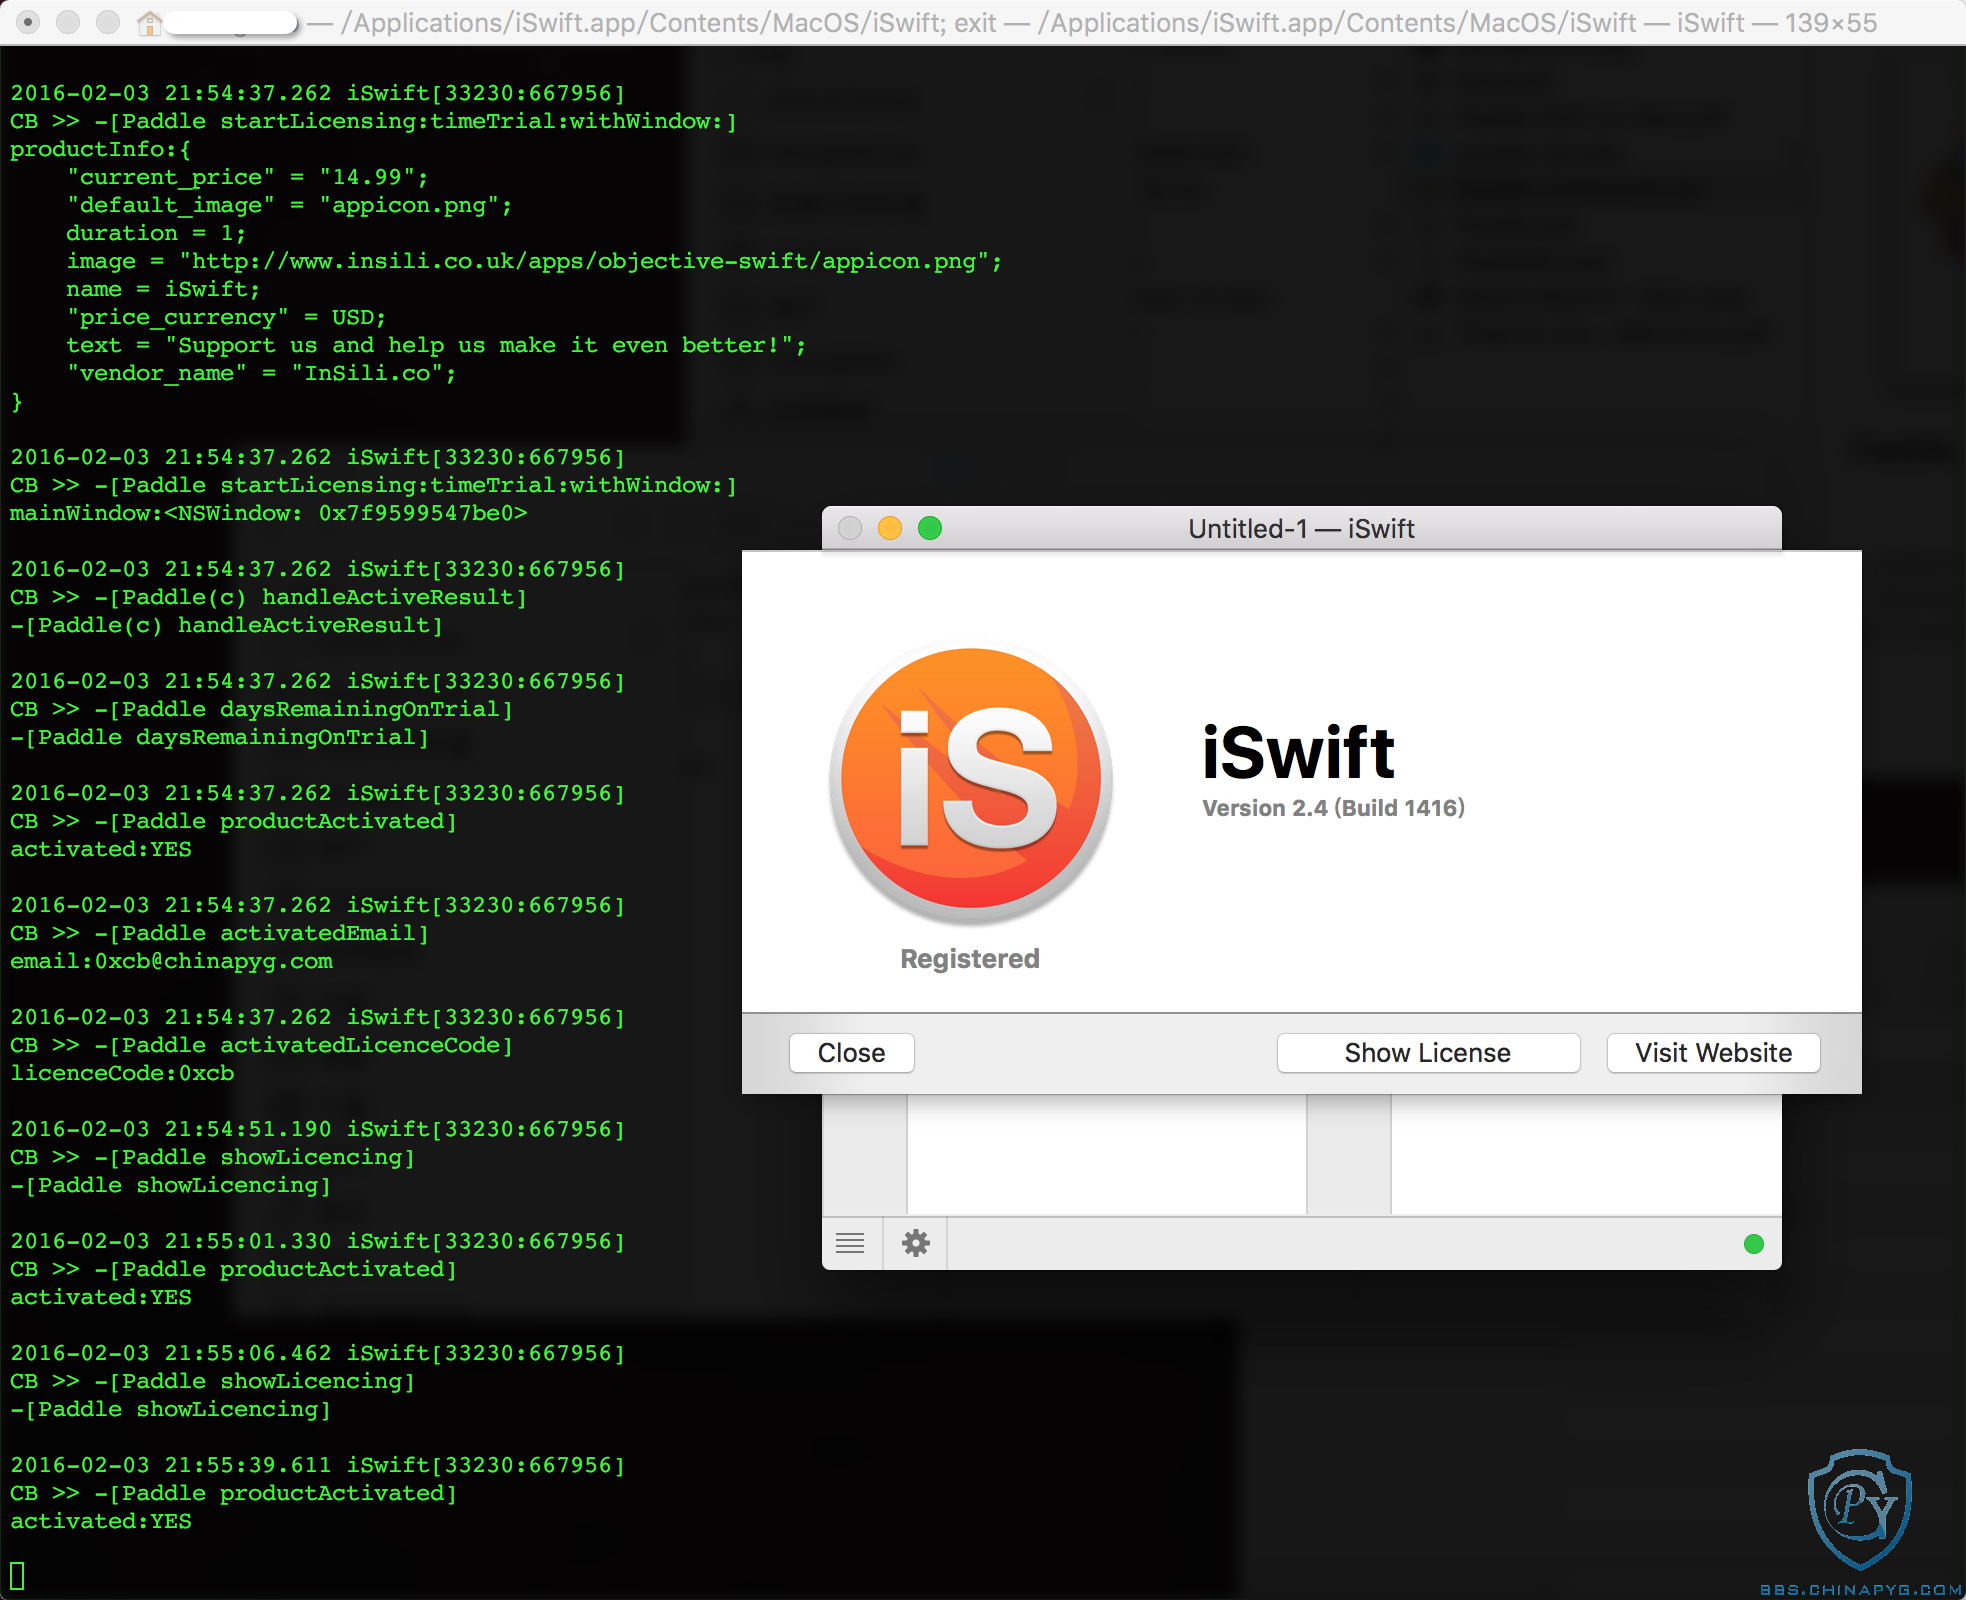Close the Untitled-1 iSwift window via gray button
The height and width of the screenshot is (1600, 1966).
pos(849,528)
